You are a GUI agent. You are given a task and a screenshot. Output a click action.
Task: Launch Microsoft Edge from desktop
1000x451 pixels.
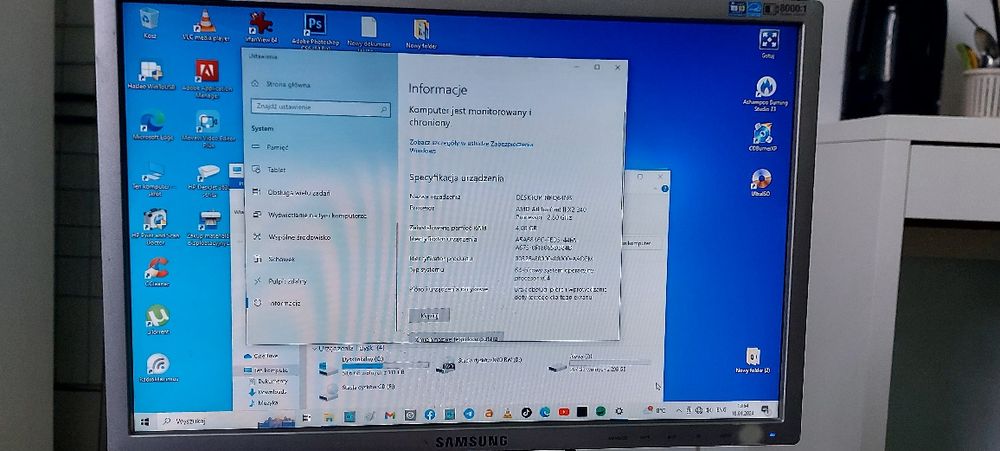click(x=153, y=125)
